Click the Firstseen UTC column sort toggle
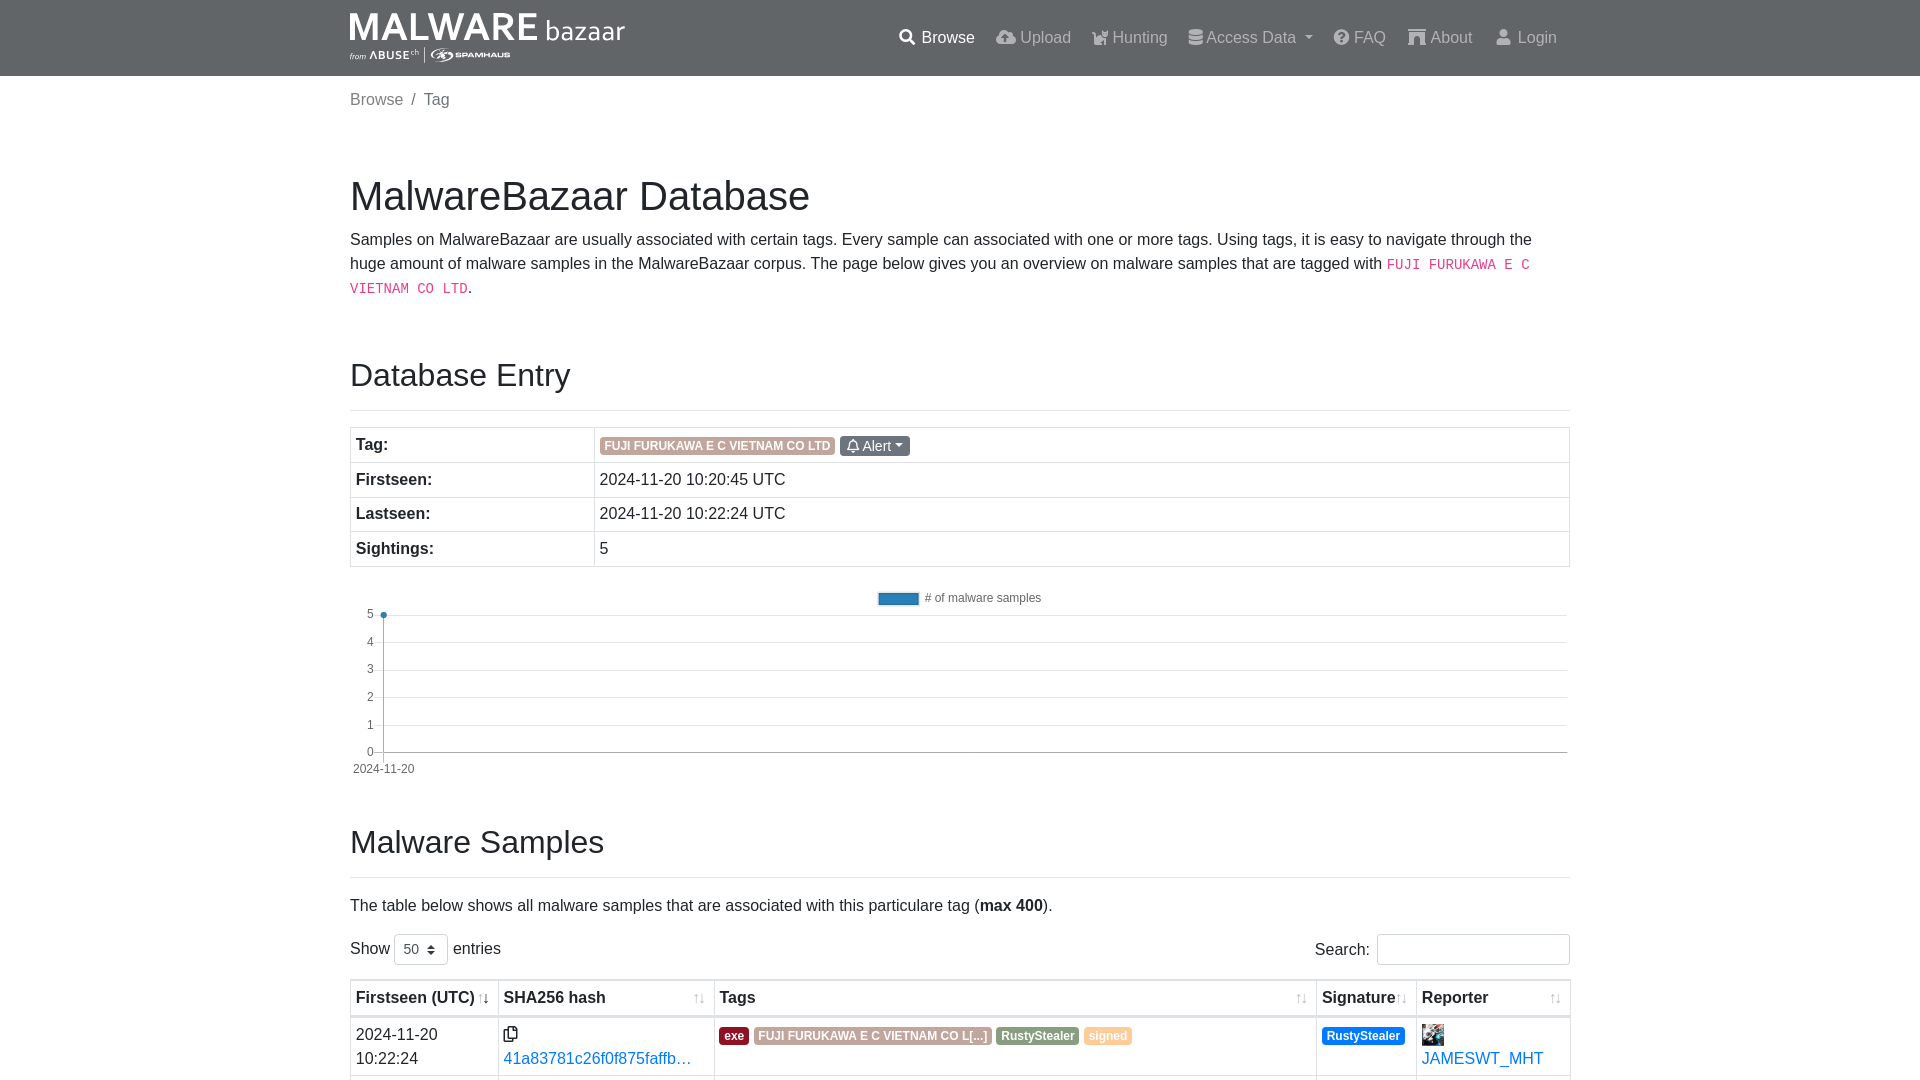 click(x=484, y=997)
